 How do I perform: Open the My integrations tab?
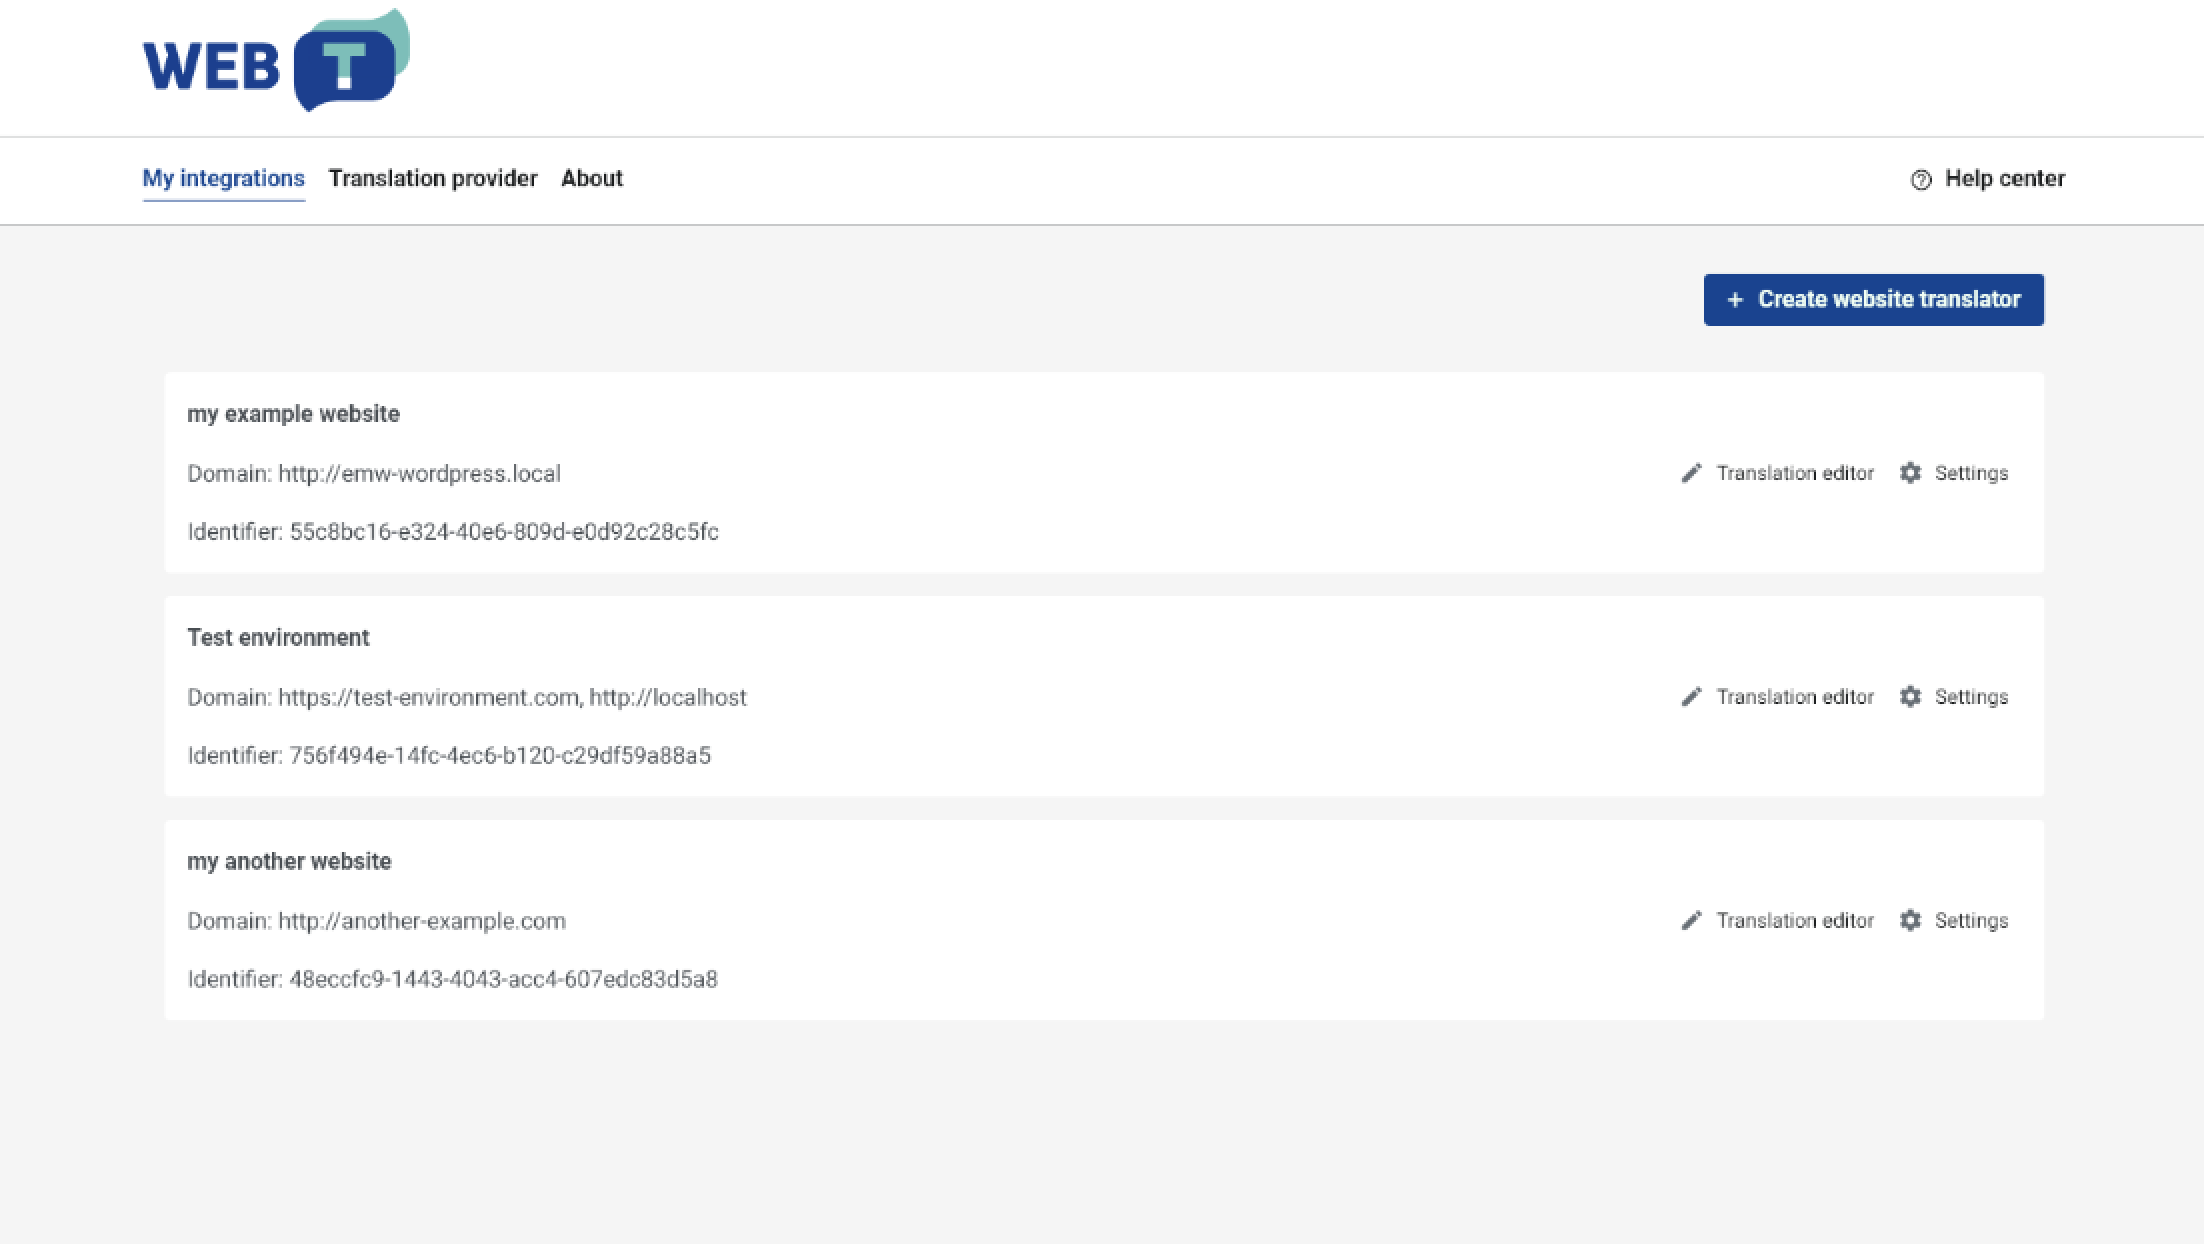click(223, 179)
